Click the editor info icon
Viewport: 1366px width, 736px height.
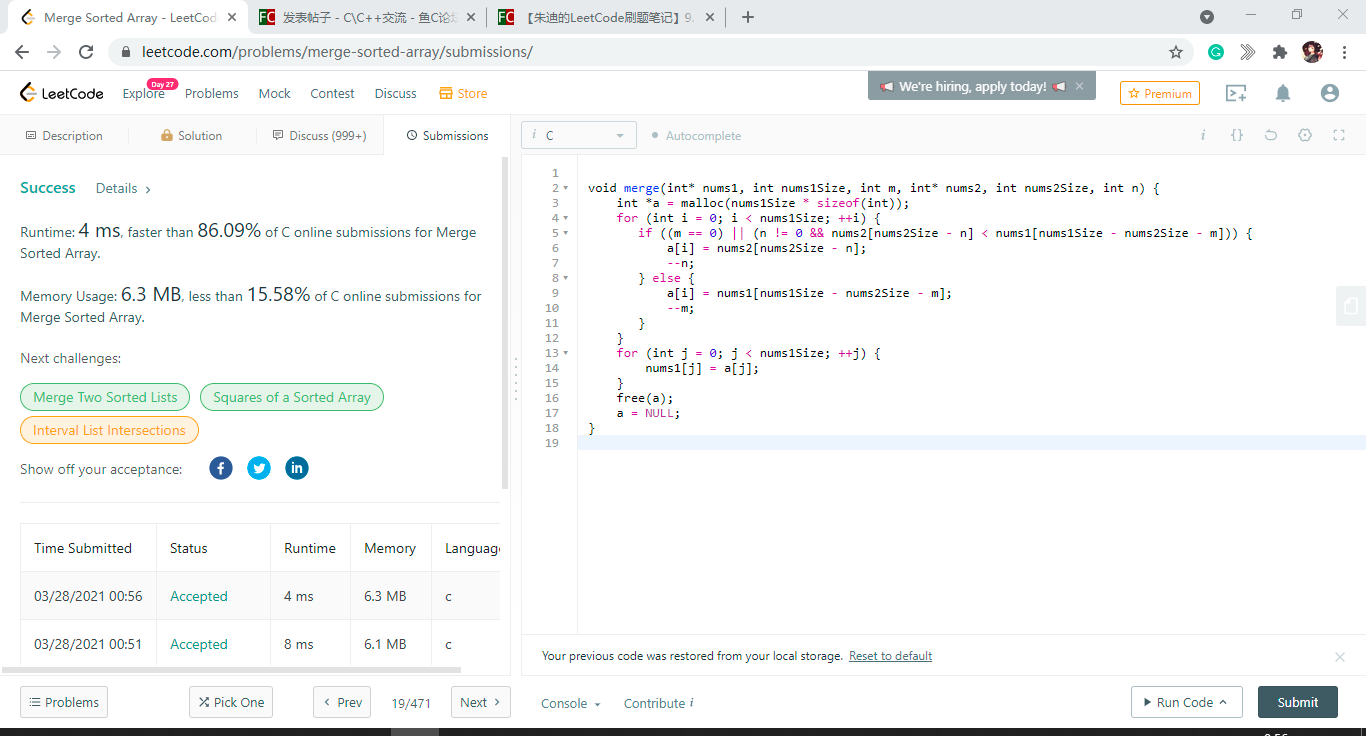pyautogui.click(x=1203, y=135)
